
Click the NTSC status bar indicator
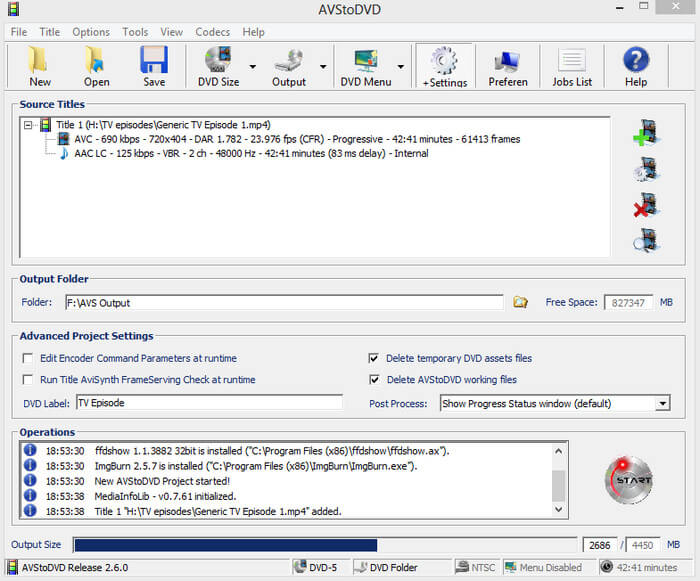pyautogui.click(x=475, y=567)
